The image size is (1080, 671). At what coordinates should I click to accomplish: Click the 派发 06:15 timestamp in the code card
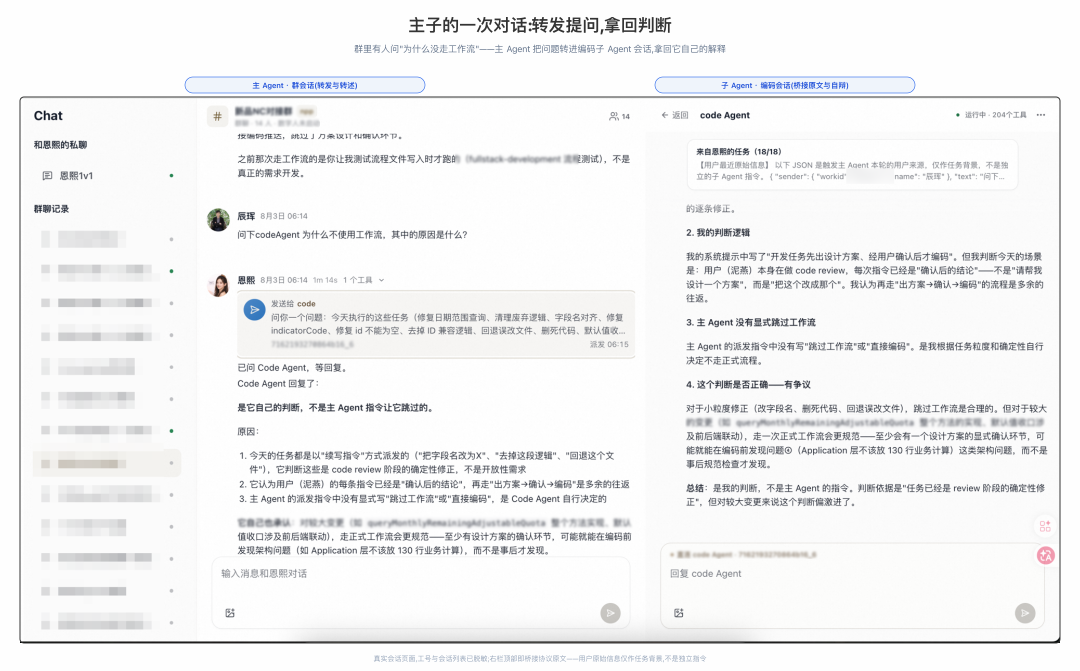pyautogui.click(x=609, y=344)
